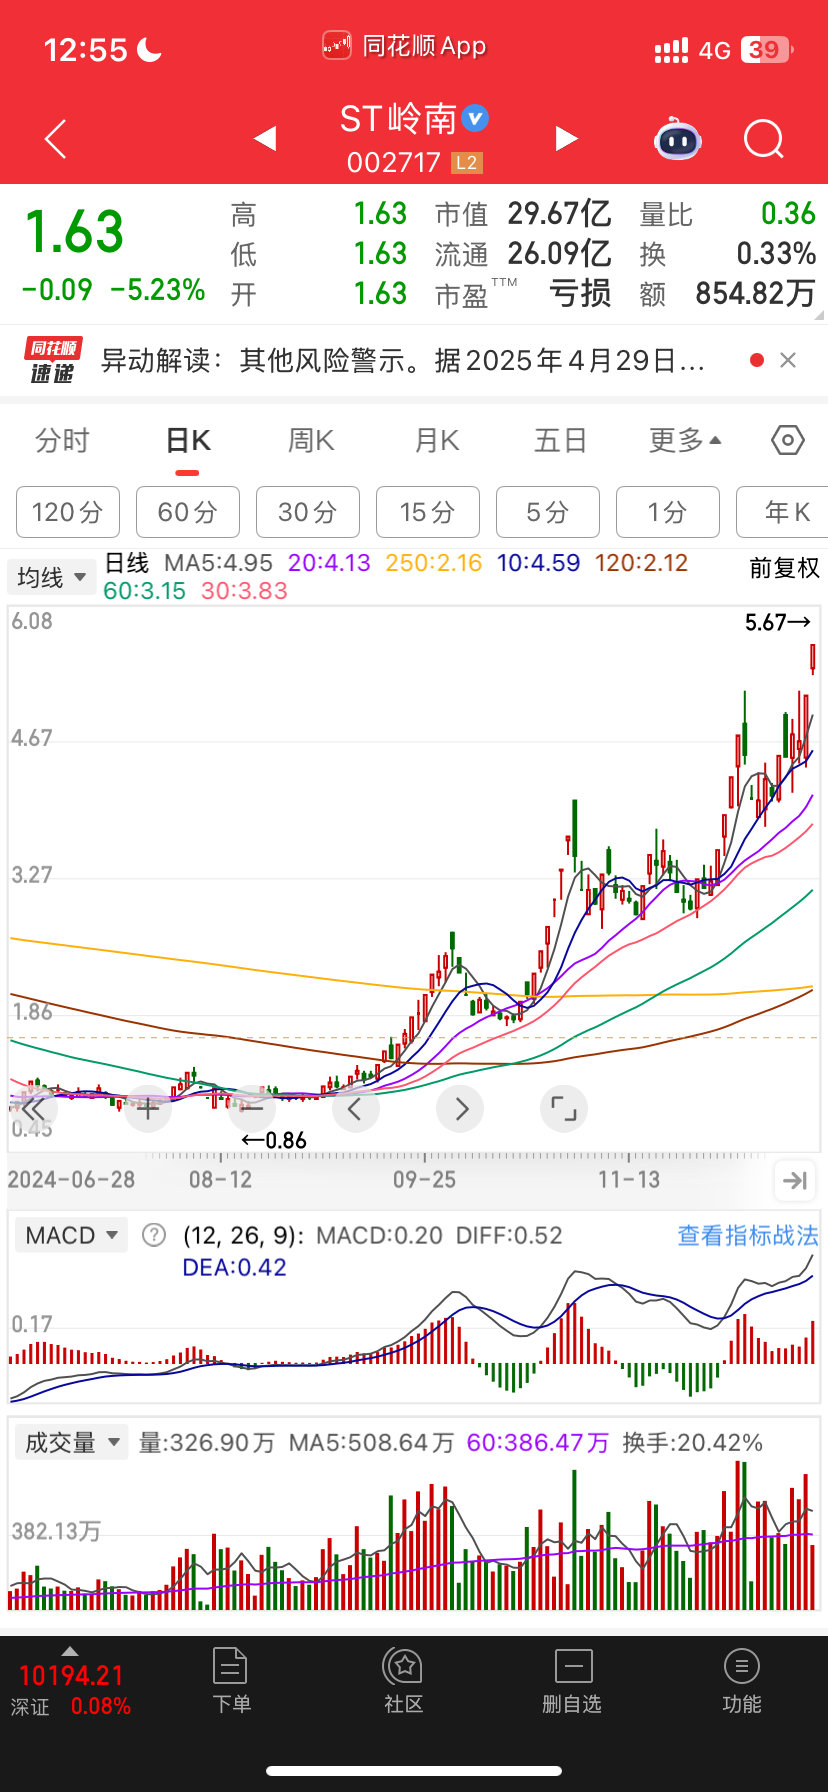The width and height of the screenshot is (828, 1792).
Task: Read the 异动解读 news headline
Action: 402,360
